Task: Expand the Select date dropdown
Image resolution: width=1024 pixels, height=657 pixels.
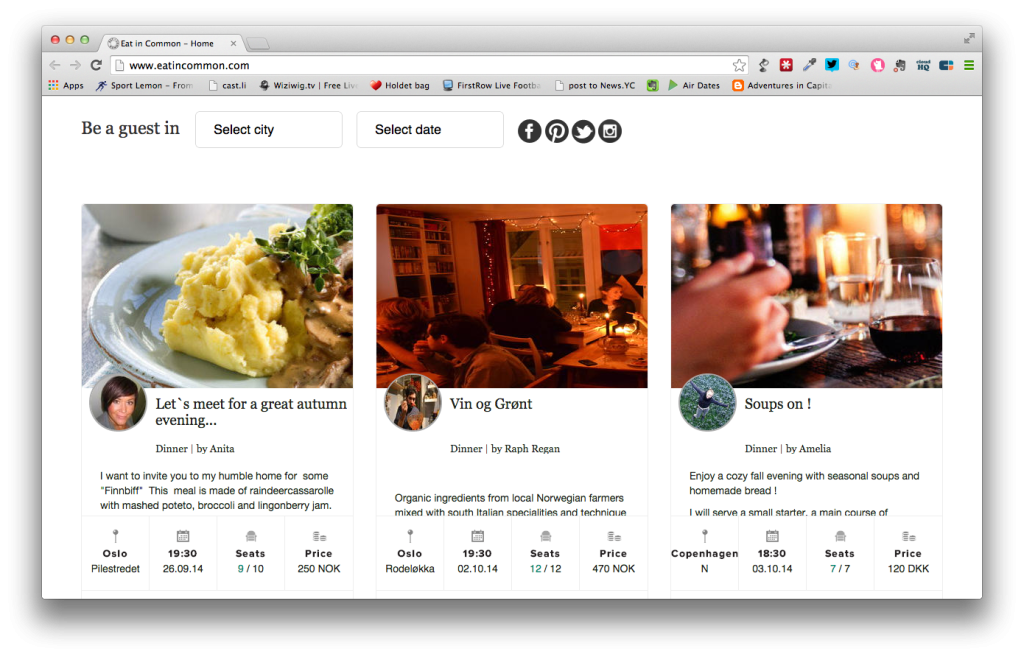Action: point(430,129)
